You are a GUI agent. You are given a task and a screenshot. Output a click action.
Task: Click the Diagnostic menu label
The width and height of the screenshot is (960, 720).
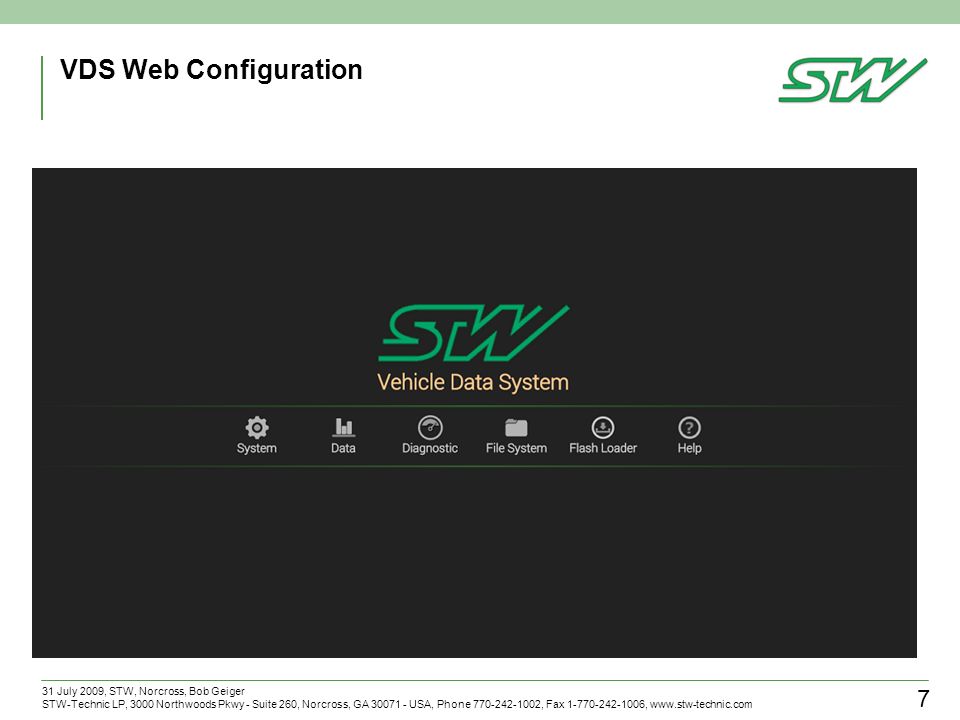430,448
